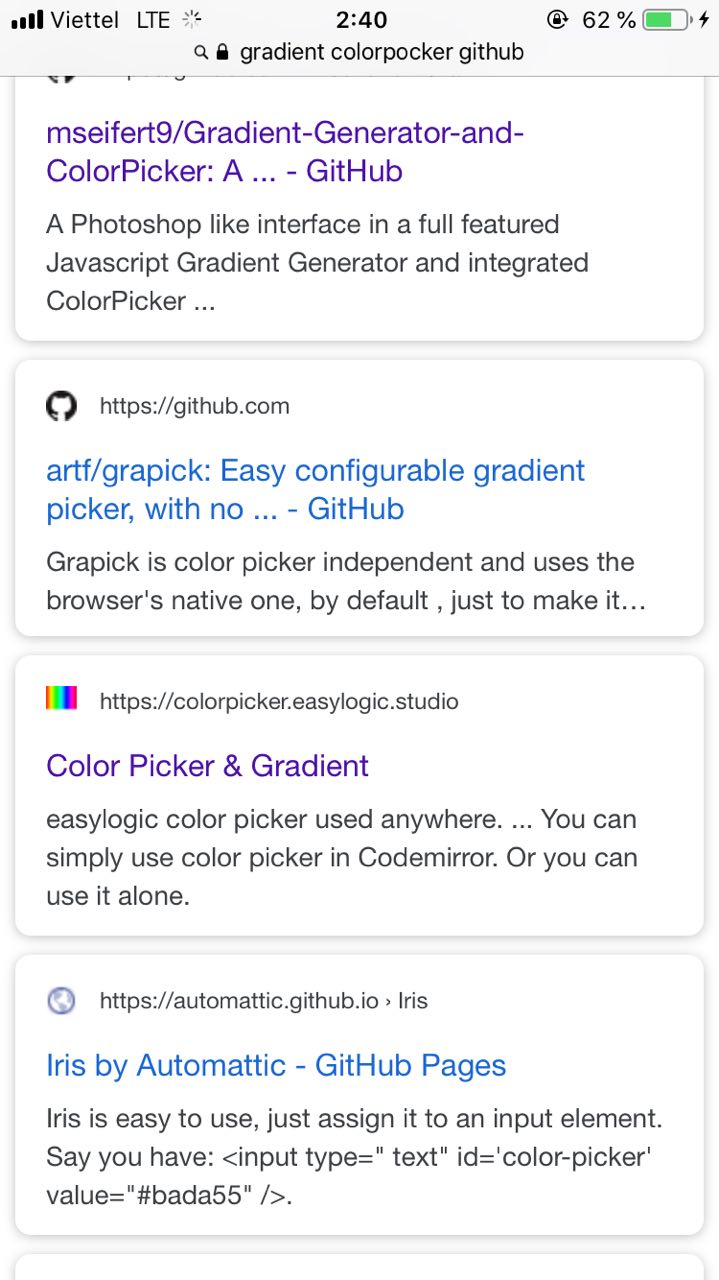The width and height of the screenshot is (719, 1280).
Task: Tap the magnifier icon in address bar
Action: [x=202, y=52]
